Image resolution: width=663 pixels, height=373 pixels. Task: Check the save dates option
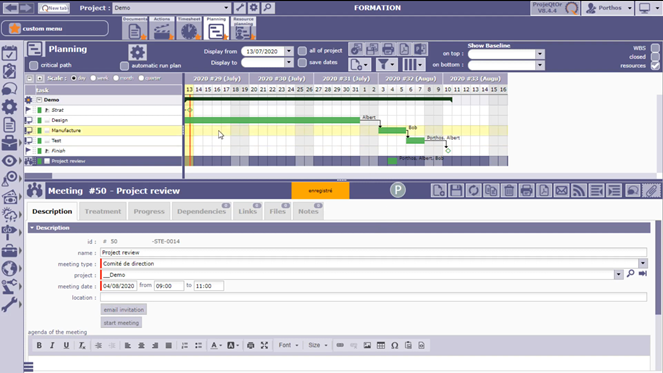tap(302, 63)
